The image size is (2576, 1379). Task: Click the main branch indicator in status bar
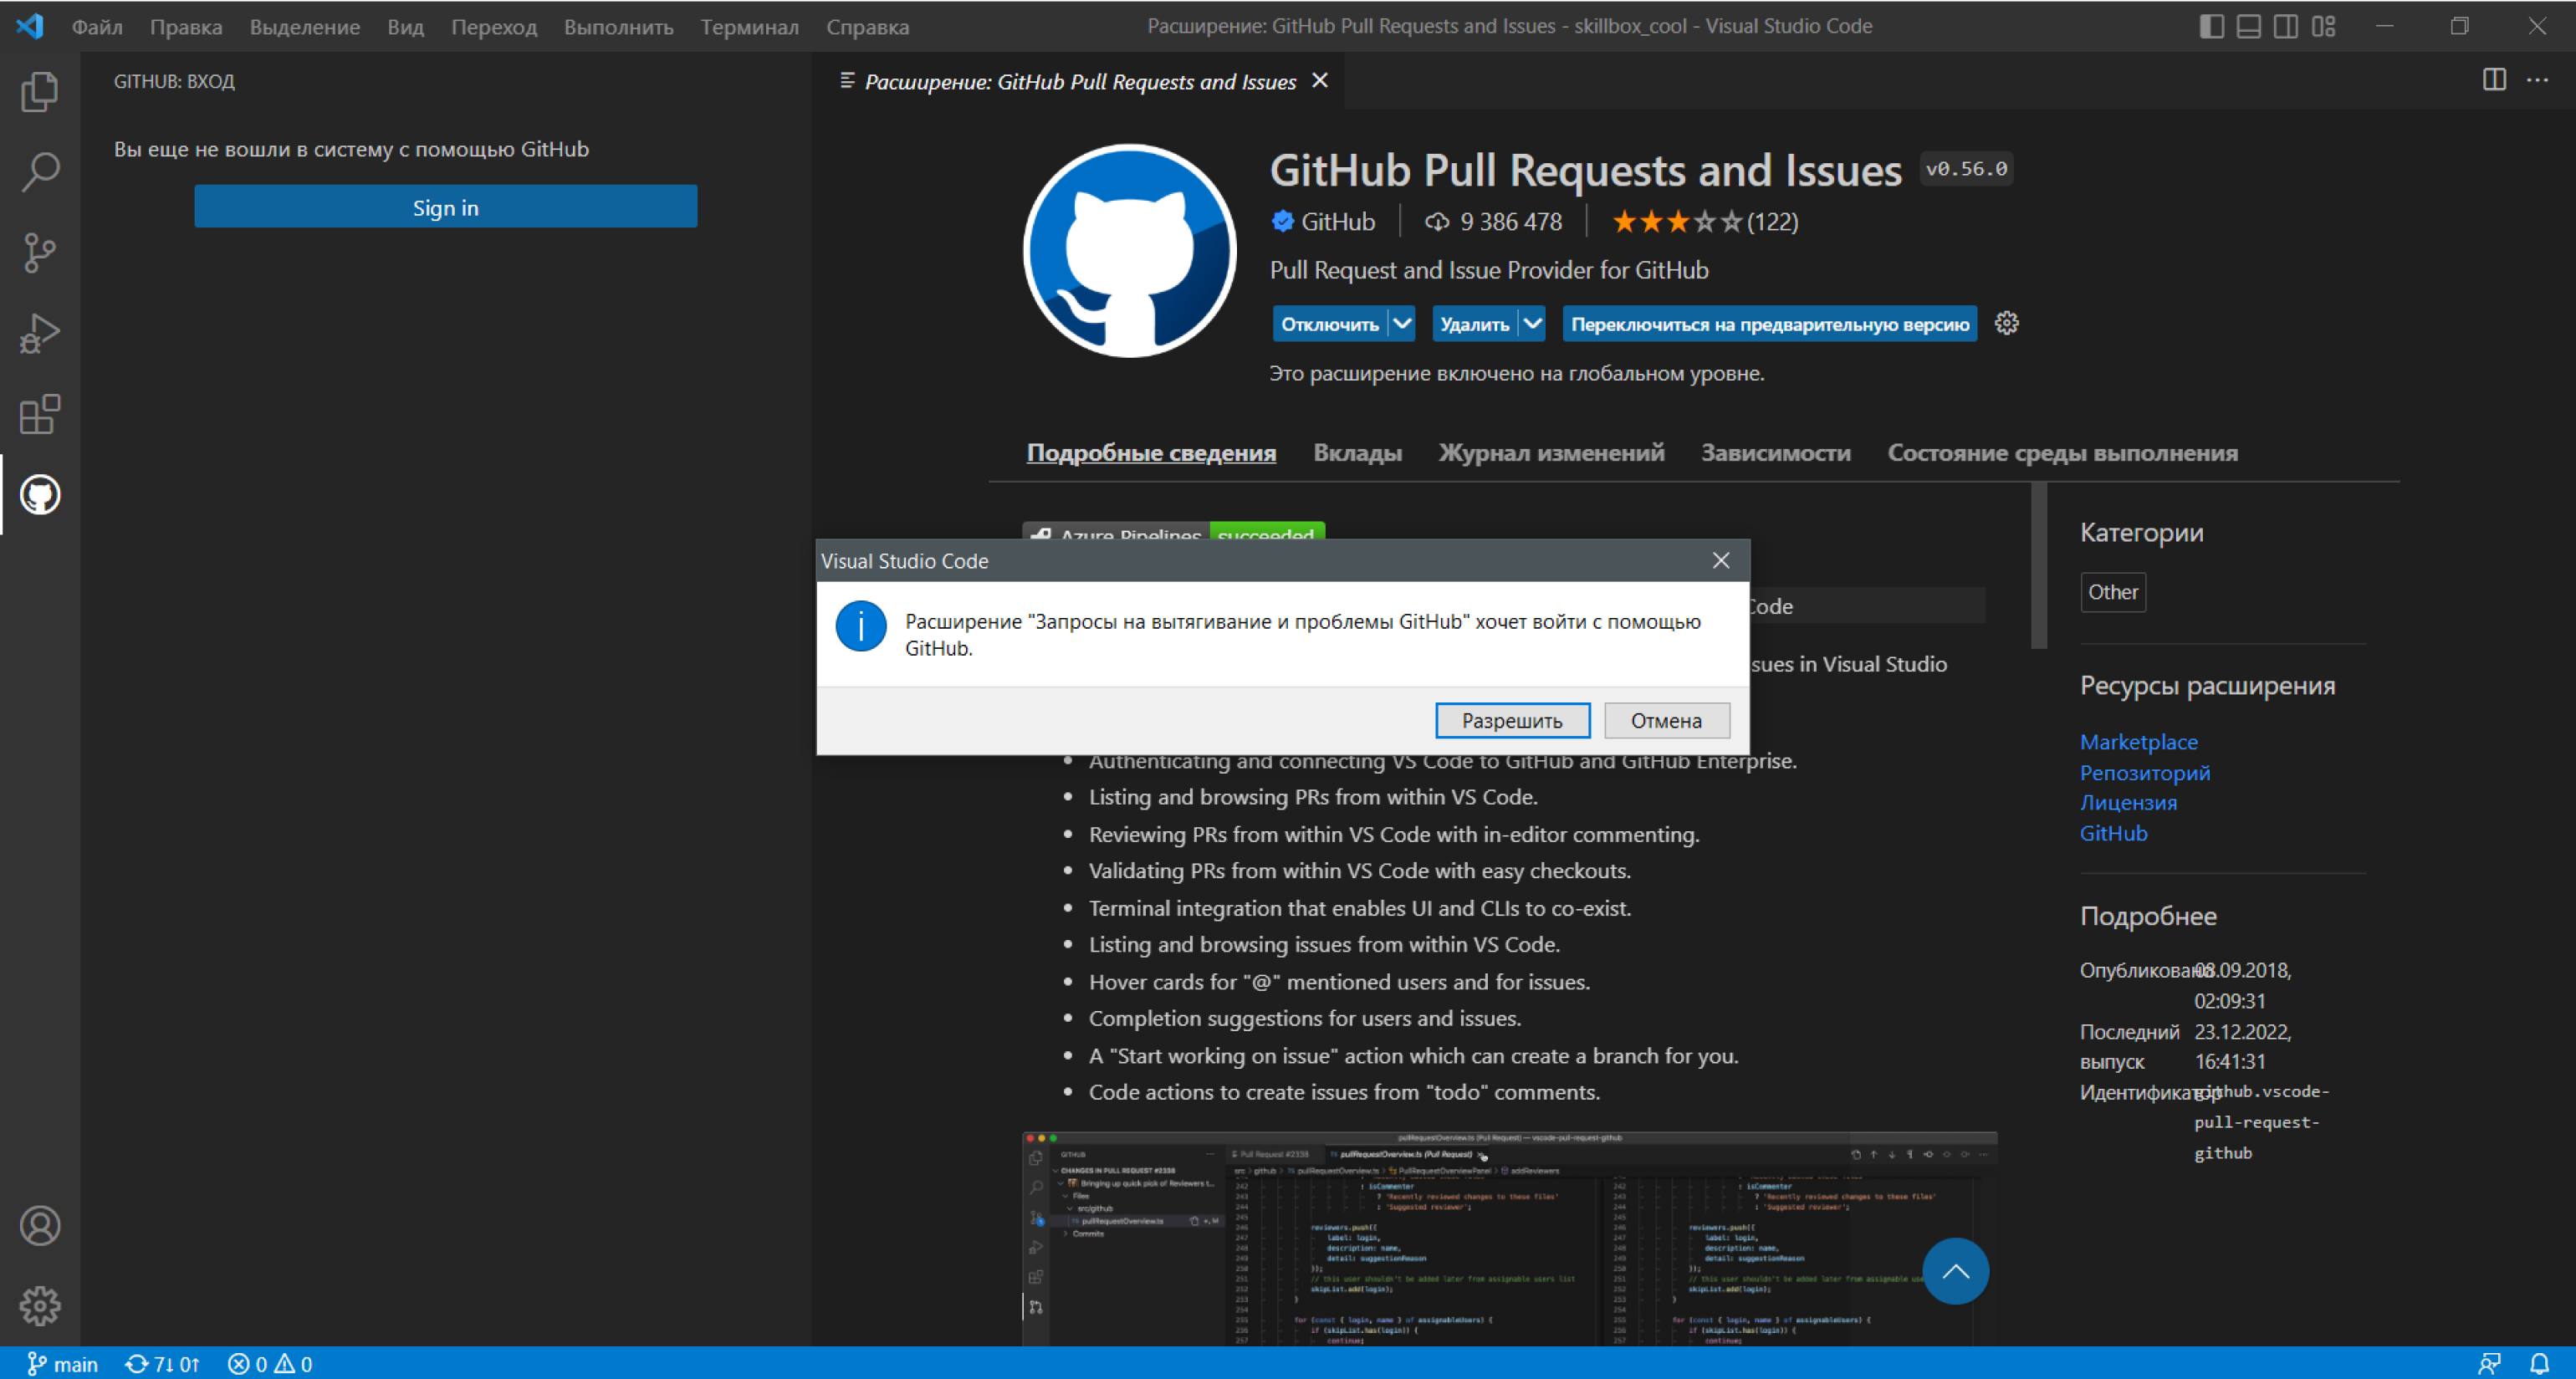click(62, 1363)
